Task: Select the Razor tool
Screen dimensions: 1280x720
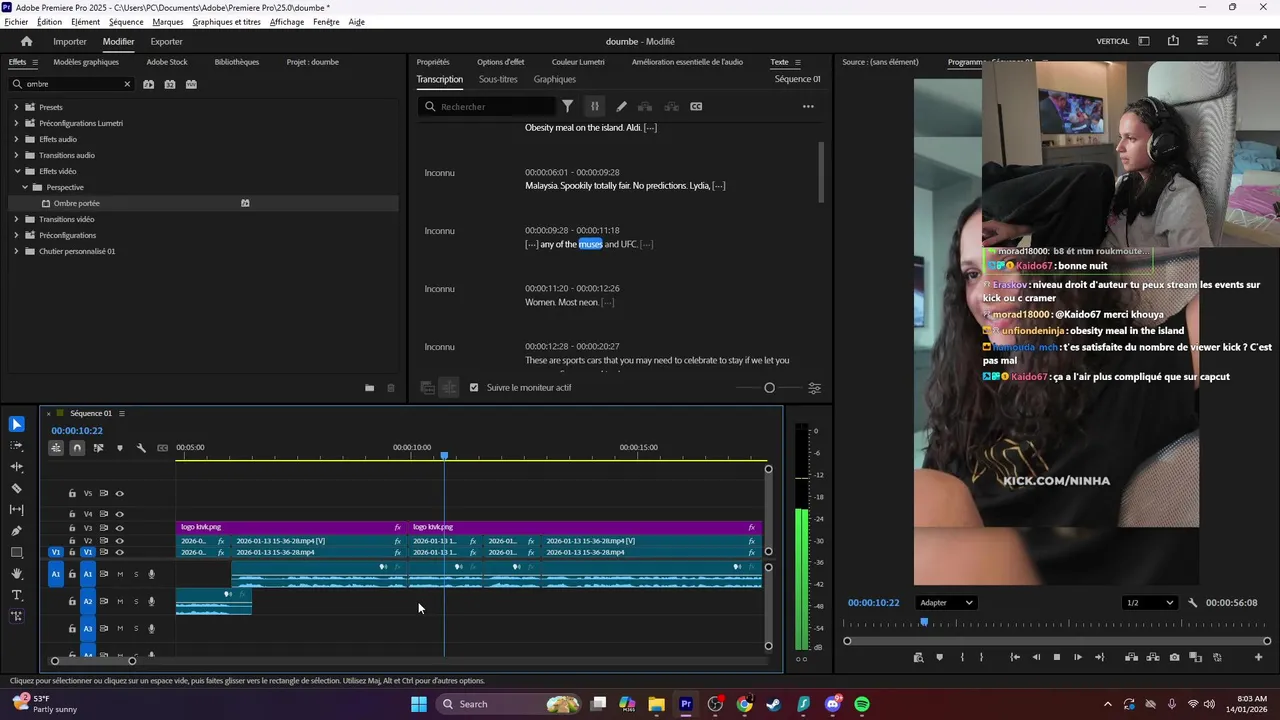Action: 16,489
